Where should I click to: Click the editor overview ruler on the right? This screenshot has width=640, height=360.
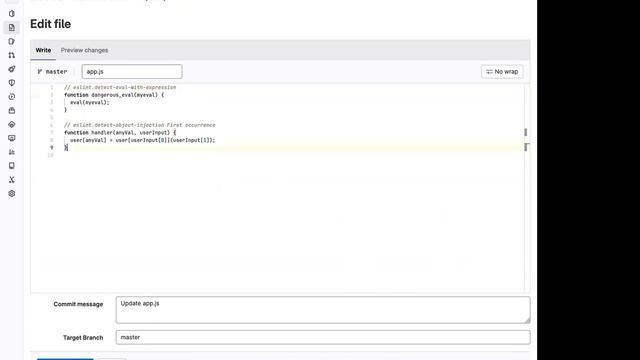point(526,188)
